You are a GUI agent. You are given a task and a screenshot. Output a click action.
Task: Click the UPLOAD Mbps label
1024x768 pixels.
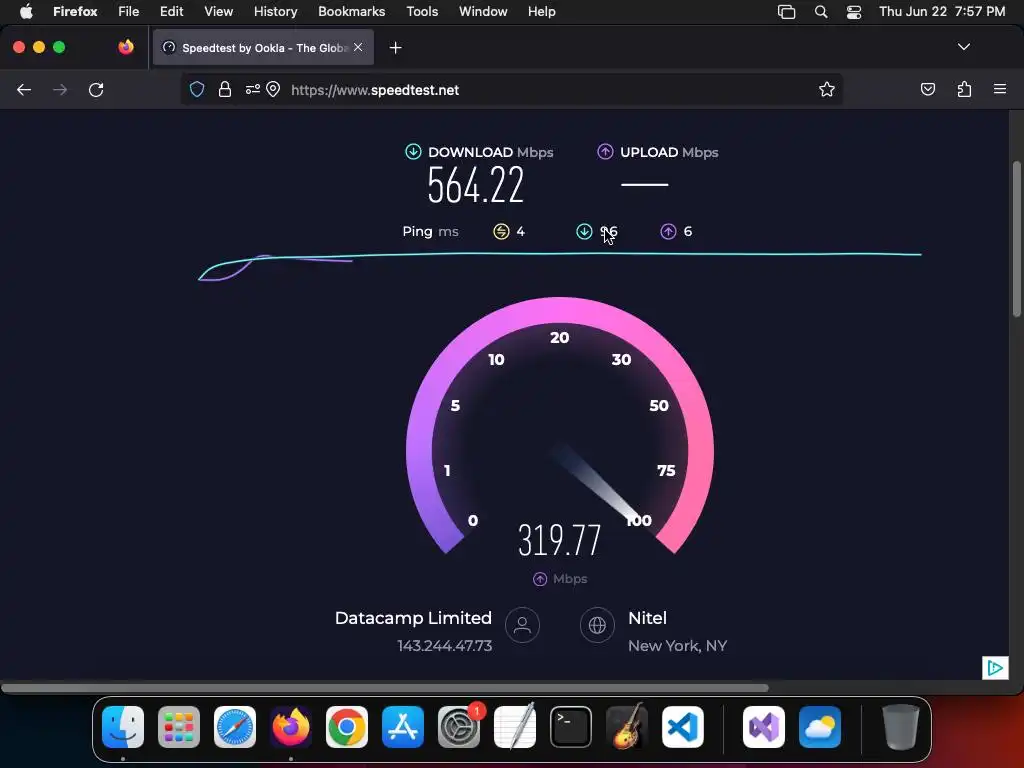click(669, 152)
